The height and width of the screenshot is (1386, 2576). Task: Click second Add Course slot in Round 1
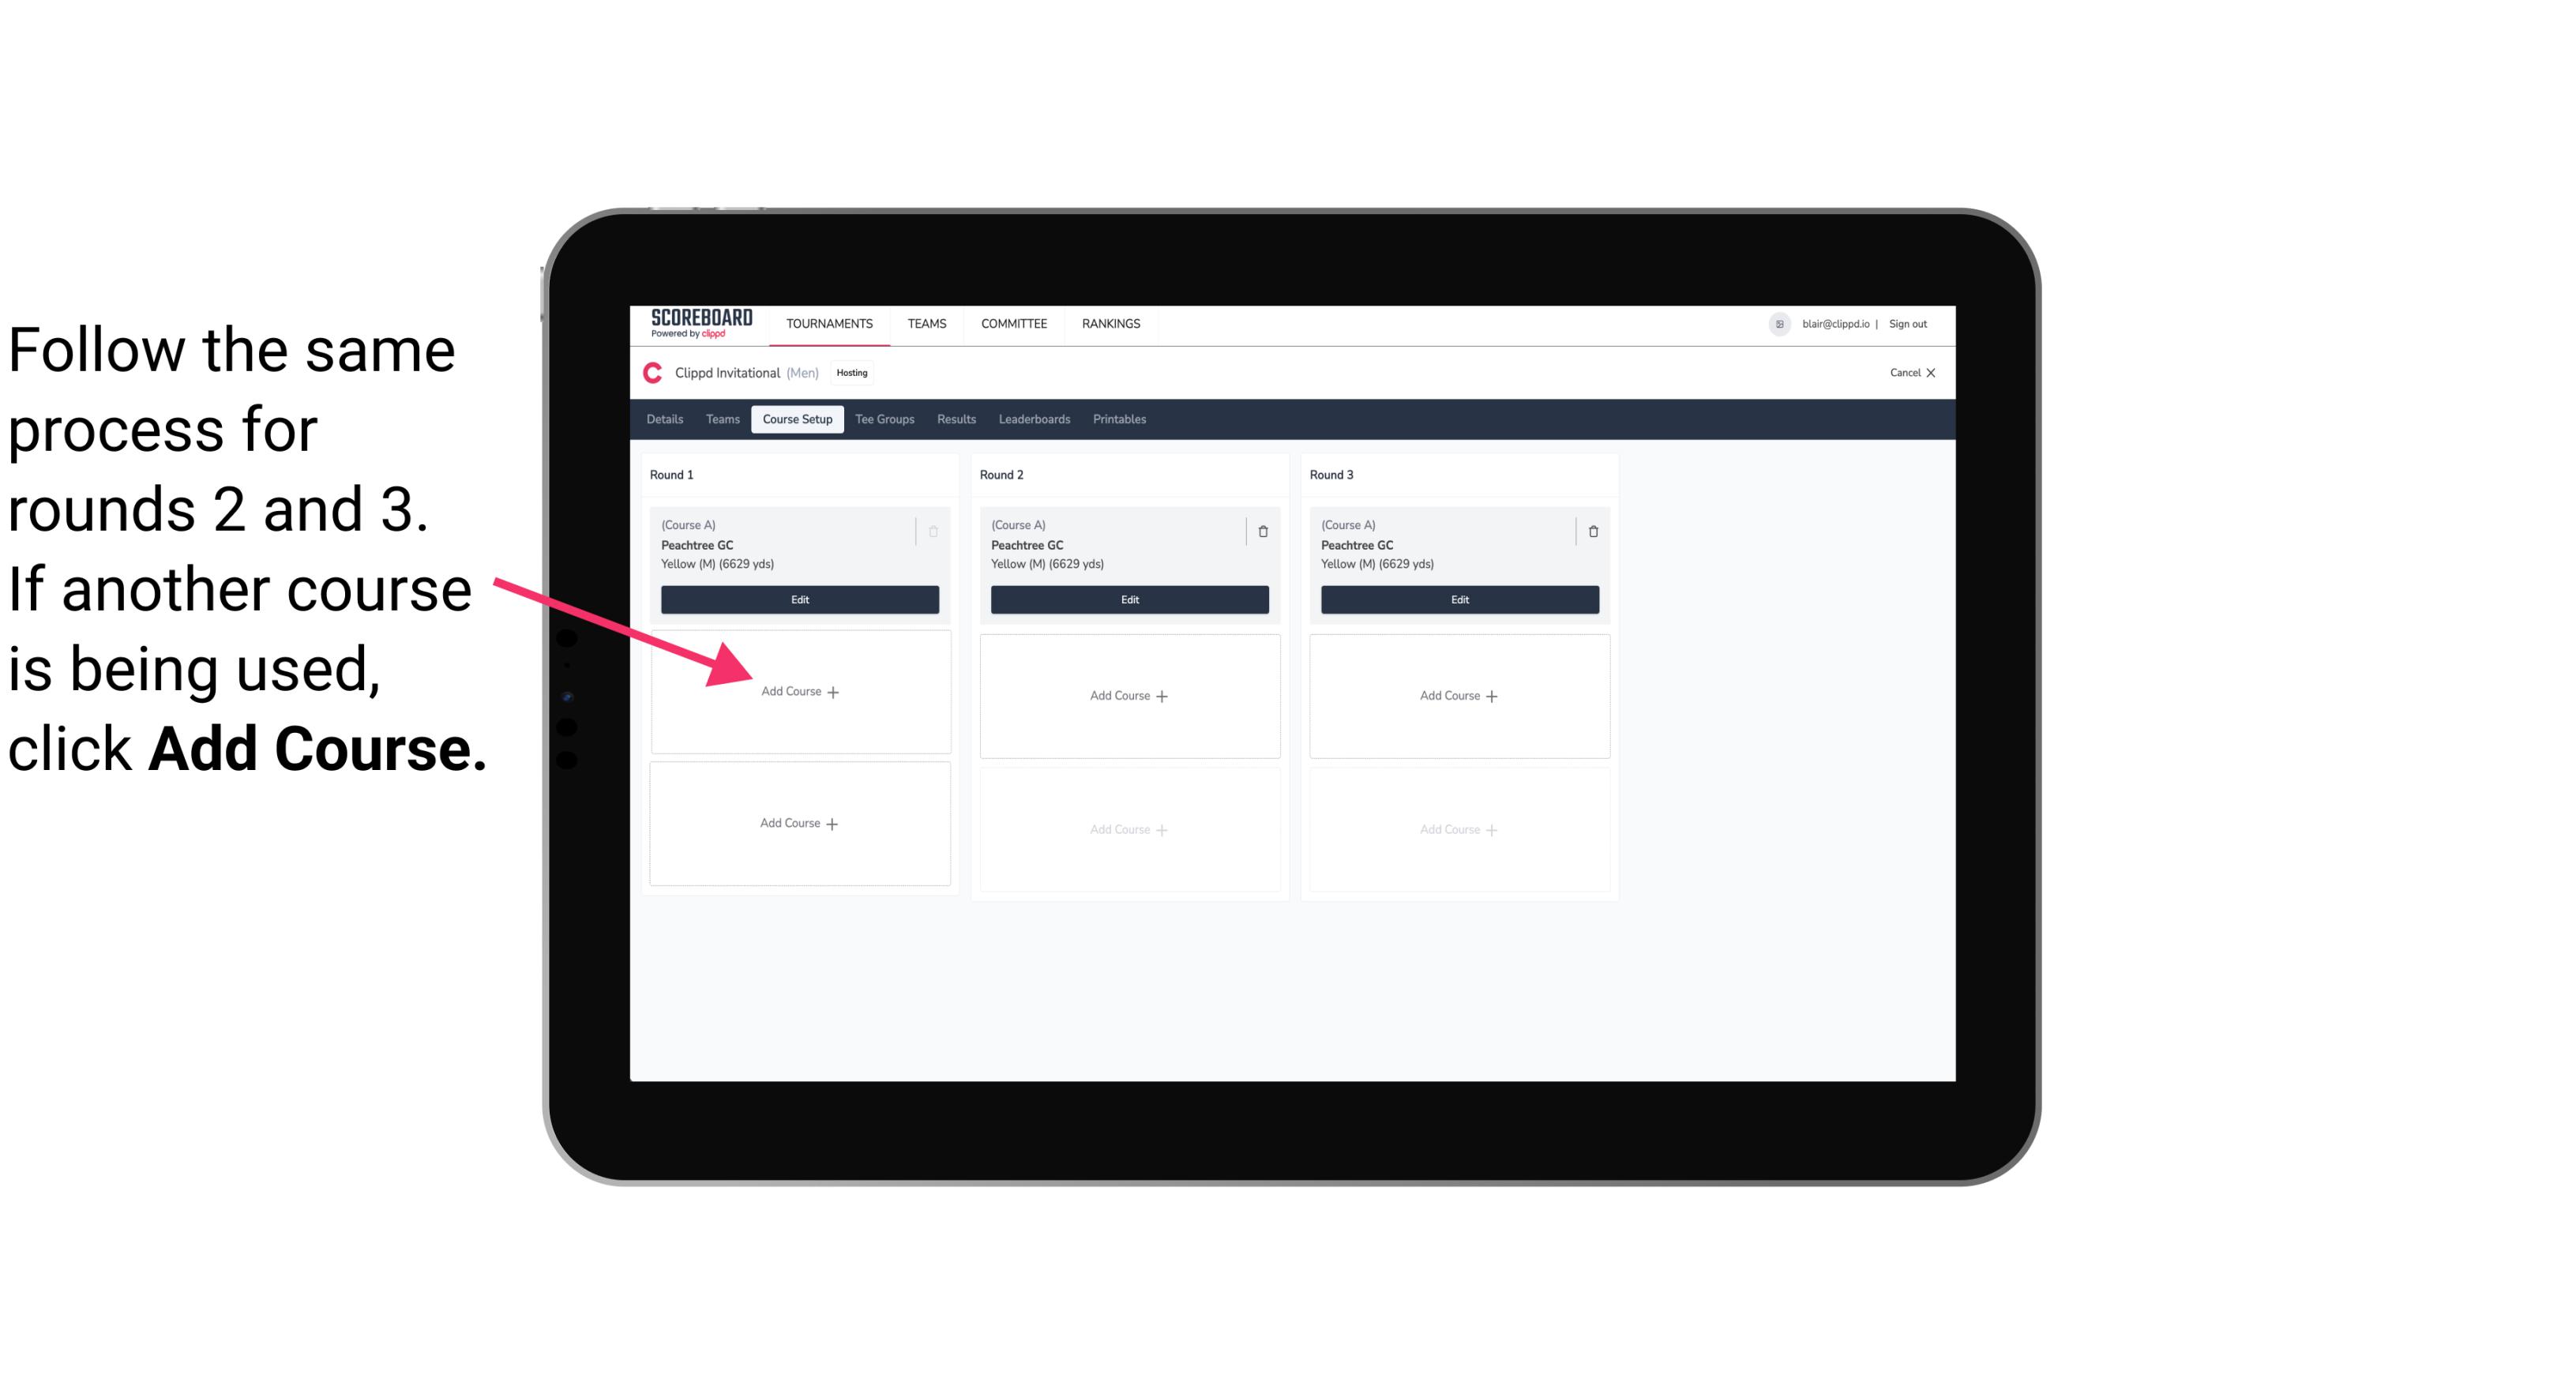798,821
